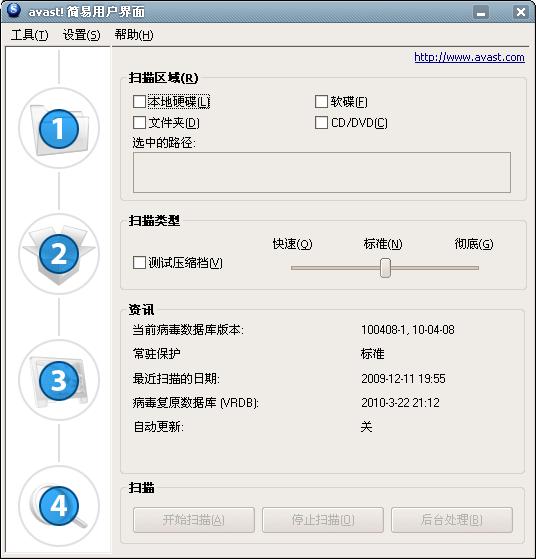Click the 停止扫描(O) button
This screenshot has width=536, height=559.
[323, 520]
